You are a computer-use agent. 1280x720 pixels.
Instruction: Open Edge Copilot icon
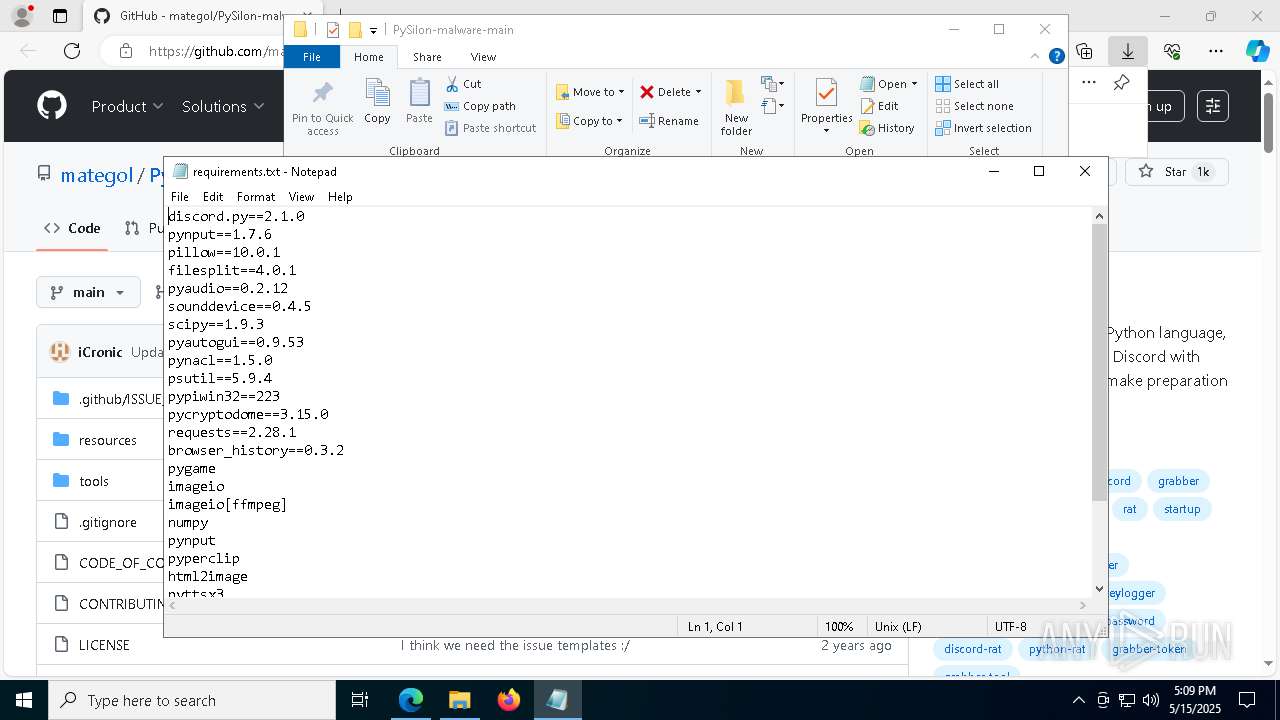click(x=1257, y=51)
